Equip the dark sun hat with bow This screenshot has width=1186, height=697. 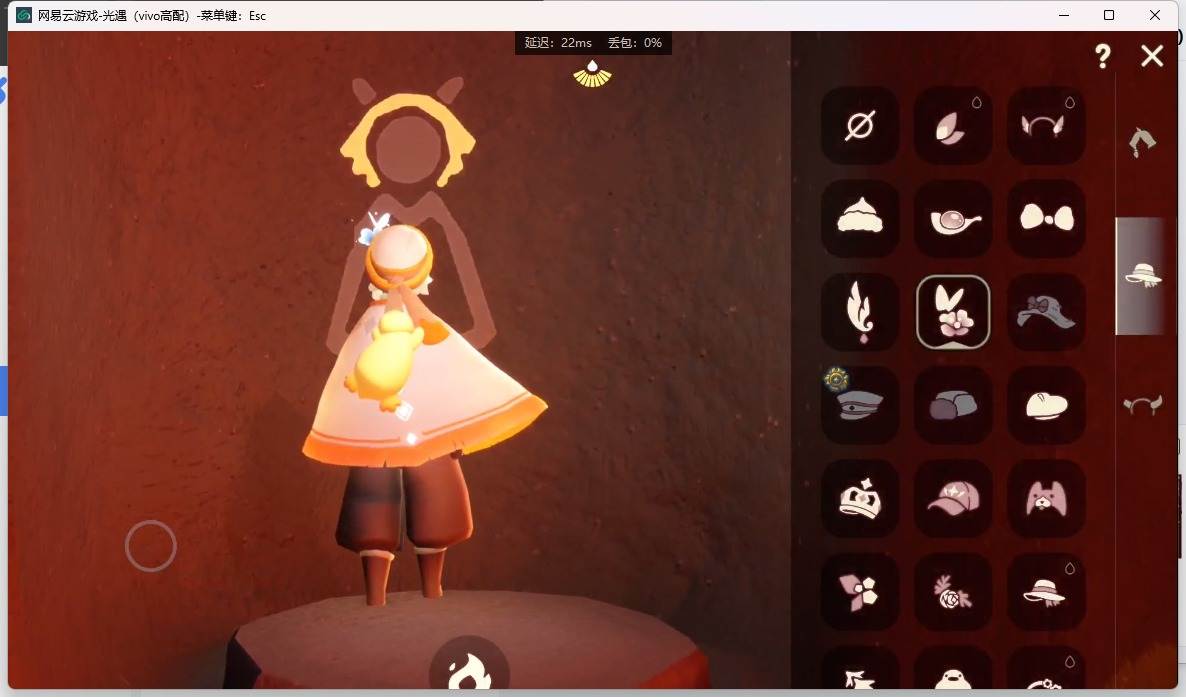[x=1046, y=312]
